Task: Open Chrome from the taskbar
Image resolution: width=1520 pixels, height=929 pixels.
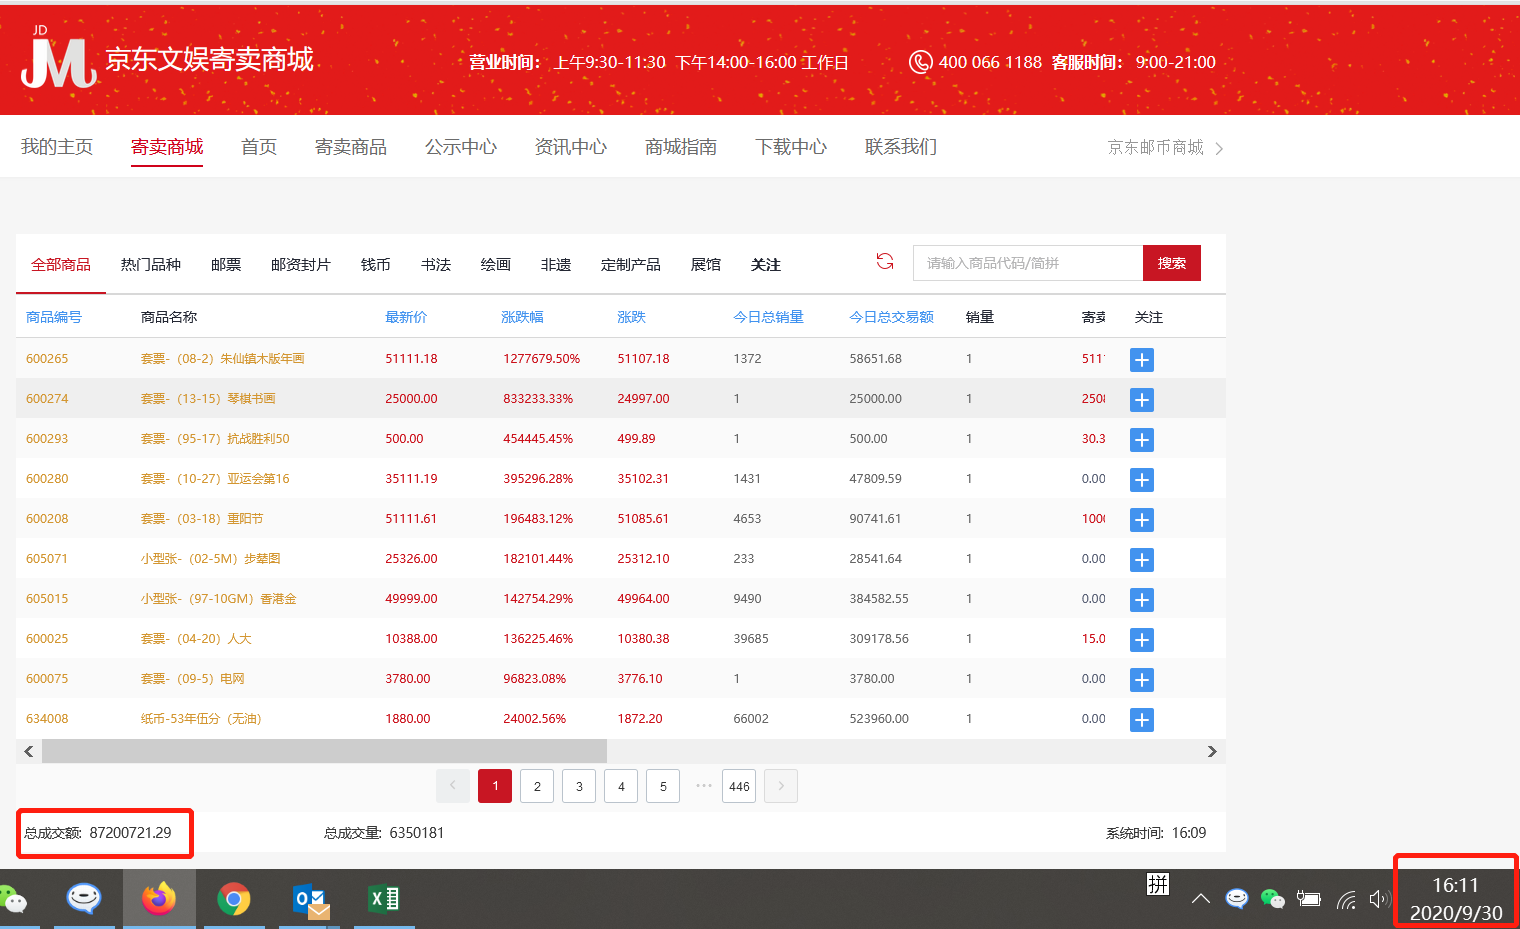Action: pos(234,899)
